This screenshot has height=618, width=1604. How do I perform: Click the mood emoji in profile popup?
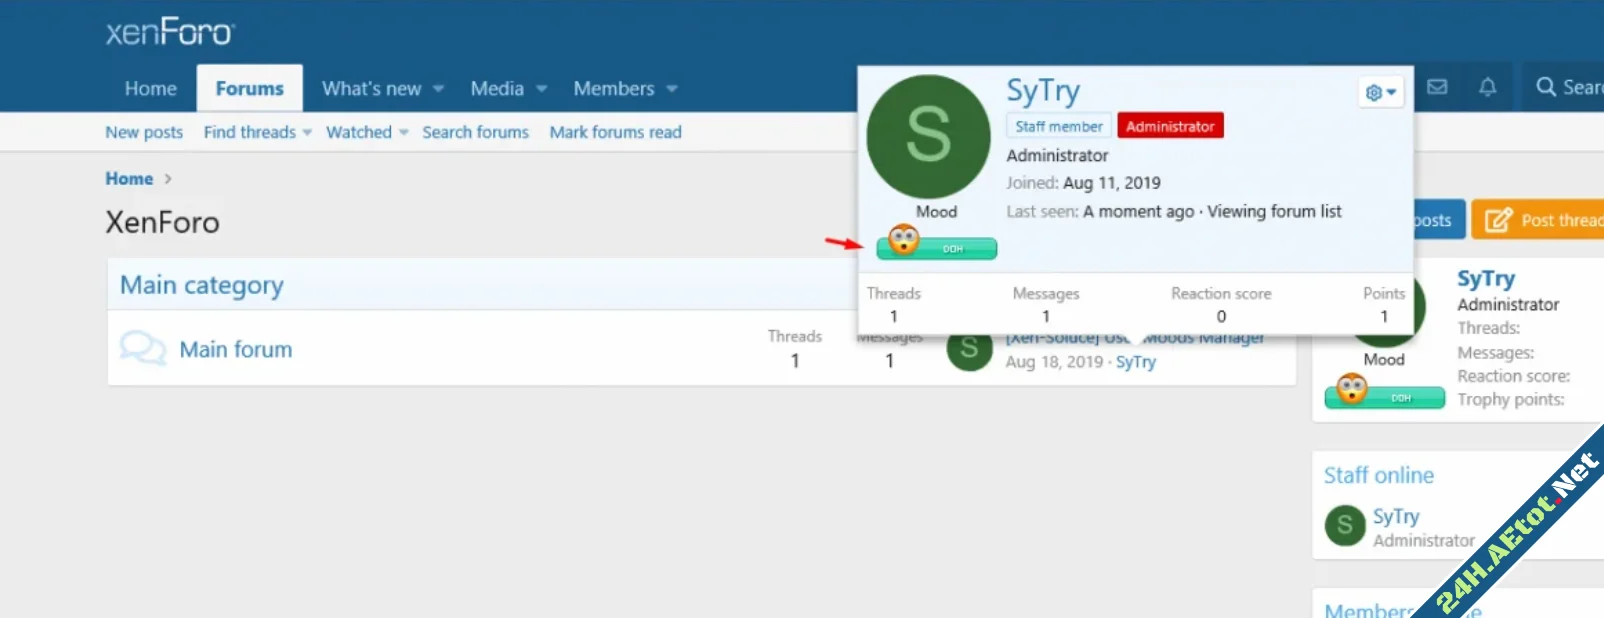click(x=905, y=241)
